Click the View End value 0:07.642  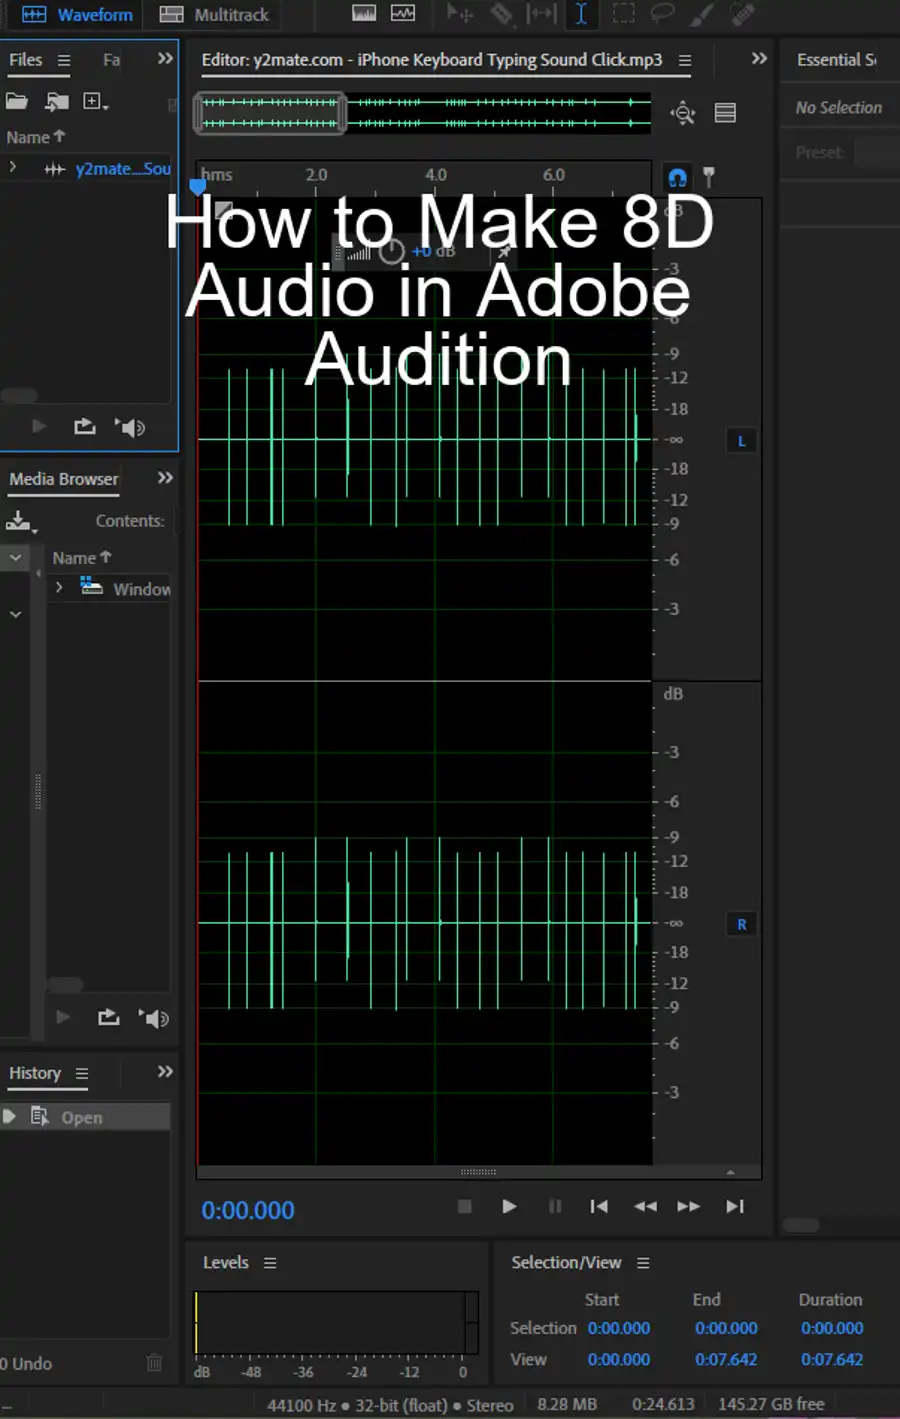point(726,1360)
